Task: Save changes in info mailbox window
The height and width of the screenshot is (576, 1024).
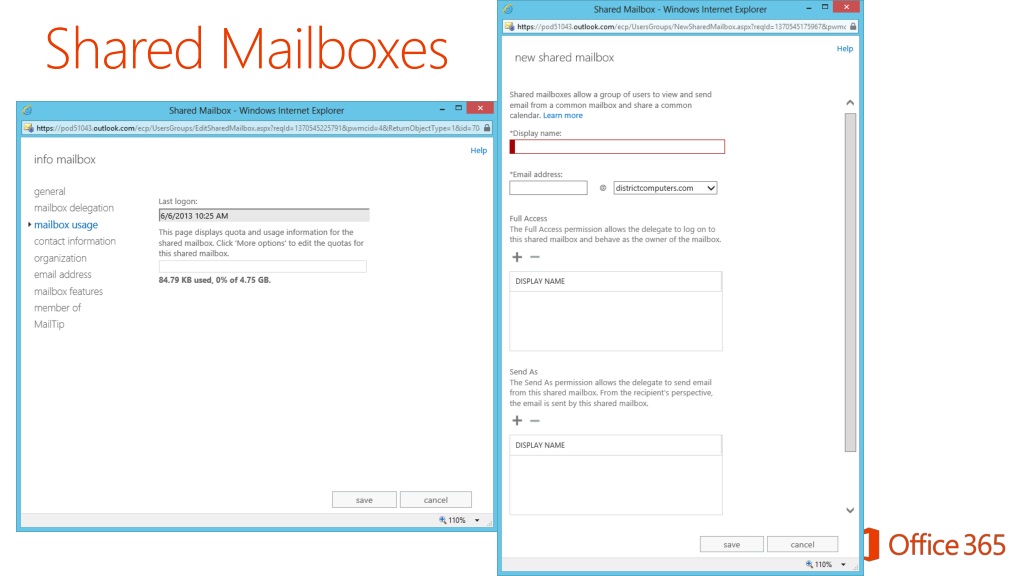Action: [364, 500]
